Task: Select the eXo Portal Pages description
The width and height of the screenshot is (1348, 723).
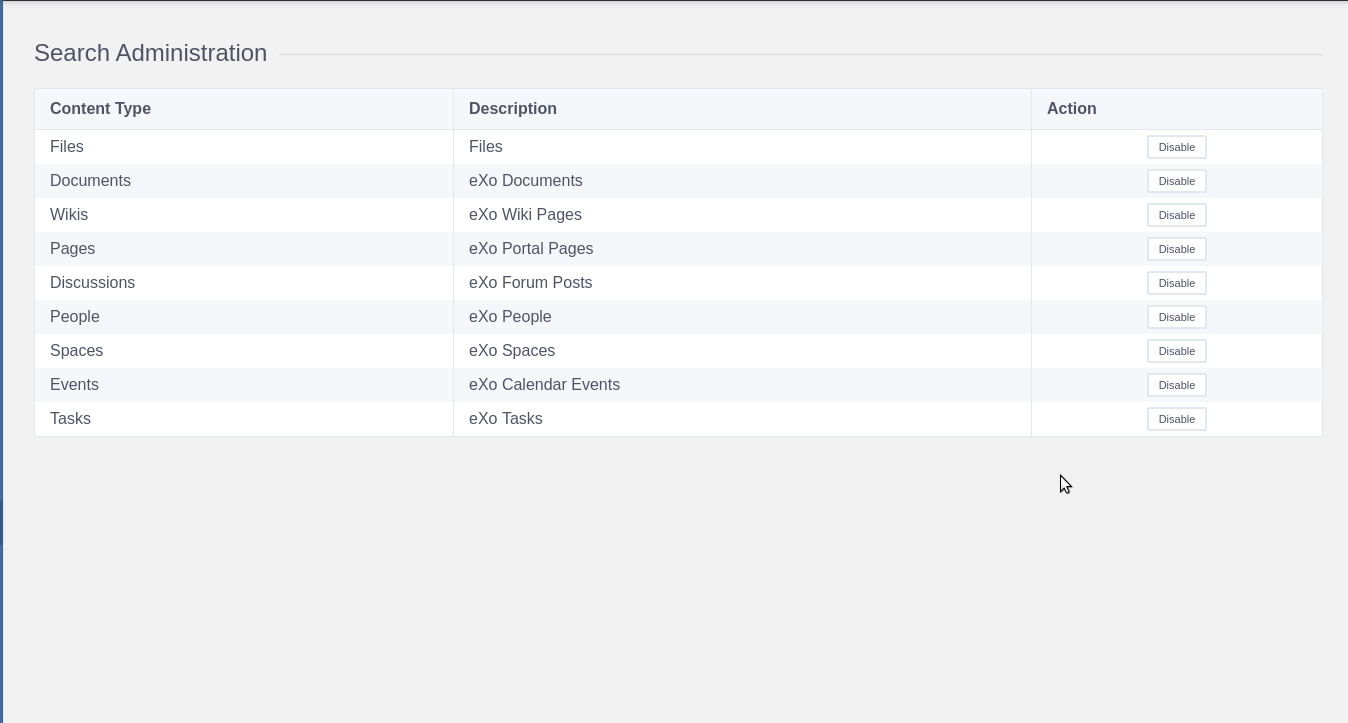Action: pyautogui.click(x=531, y=249)
